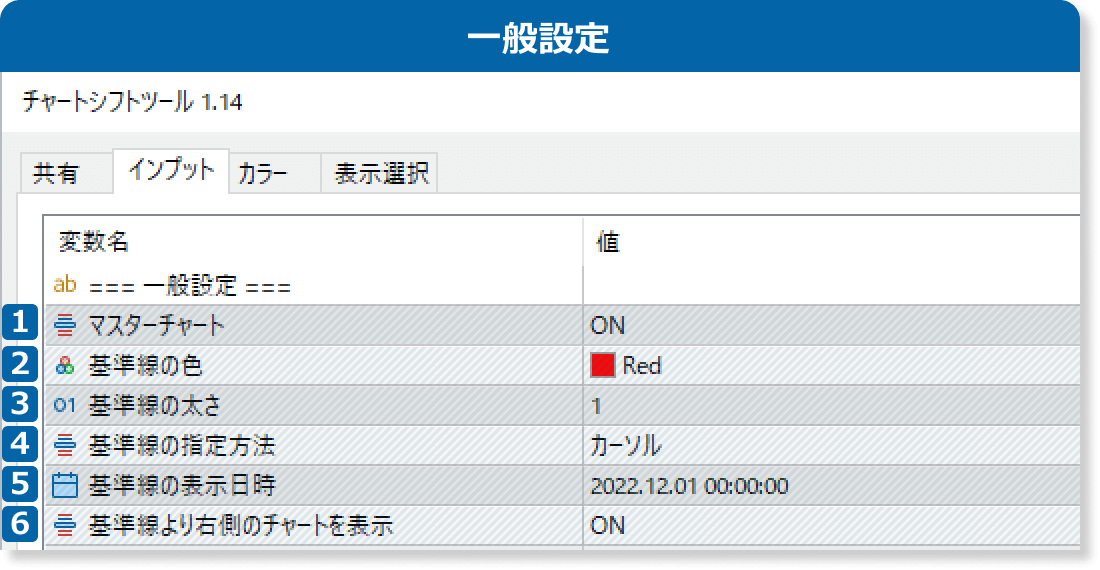
Task: Click the enum icon beside マスターチャート
Action: tap(65, 325)
